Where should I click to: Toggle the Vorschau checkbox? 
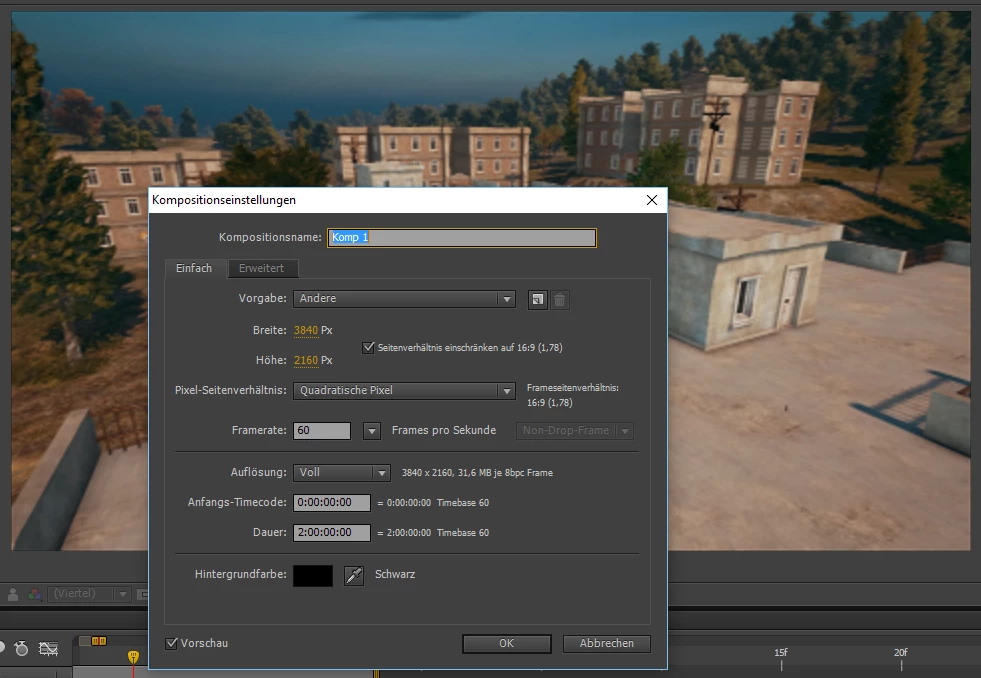point(171,643)
